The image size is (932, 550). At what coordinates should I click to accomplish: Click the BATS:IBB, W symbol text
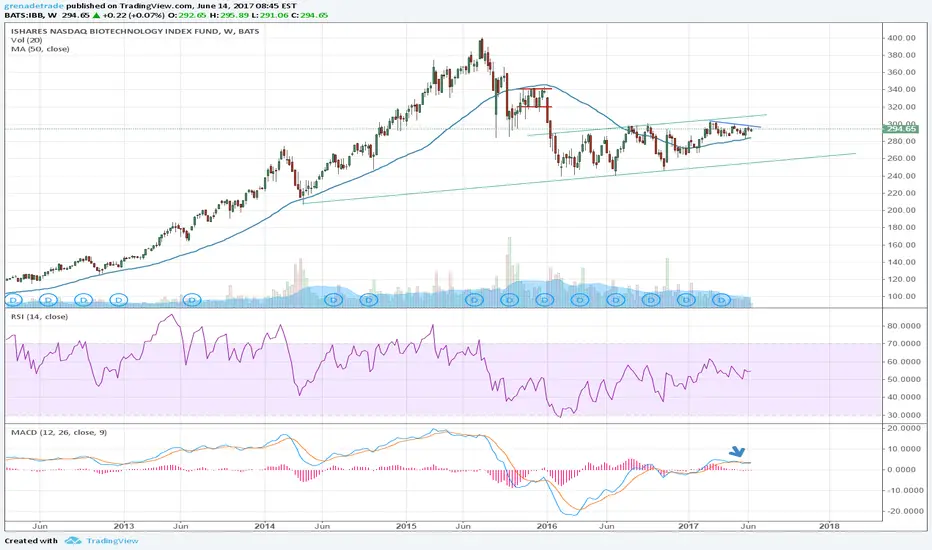coord(30,15)
